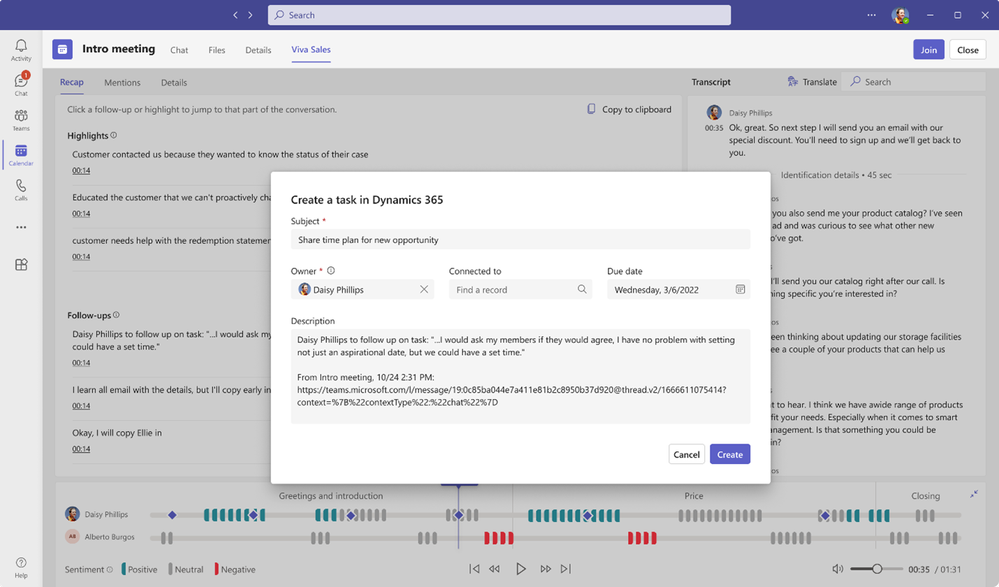Image resolution: width=999 pixels, height=587 pixels.
Task: Click the Due date field
Action: coord(678,289)
